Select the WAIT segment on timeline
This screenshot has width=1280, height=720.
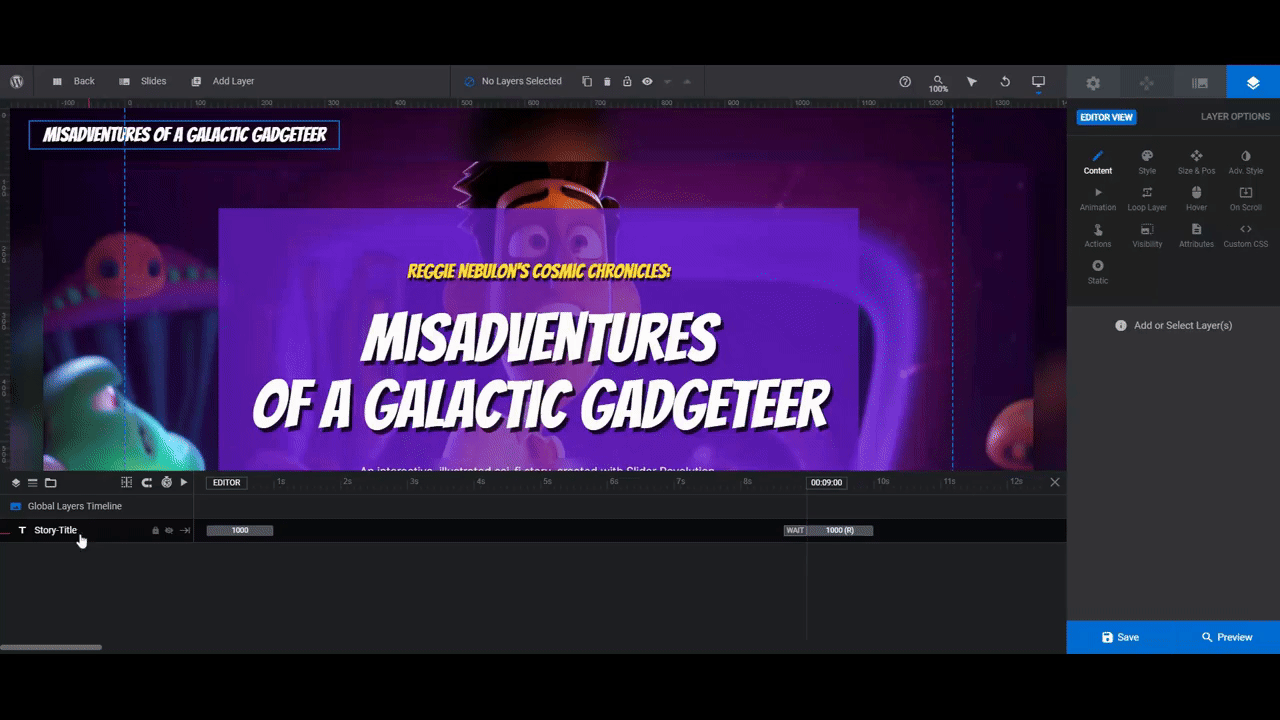click(795, 530)
